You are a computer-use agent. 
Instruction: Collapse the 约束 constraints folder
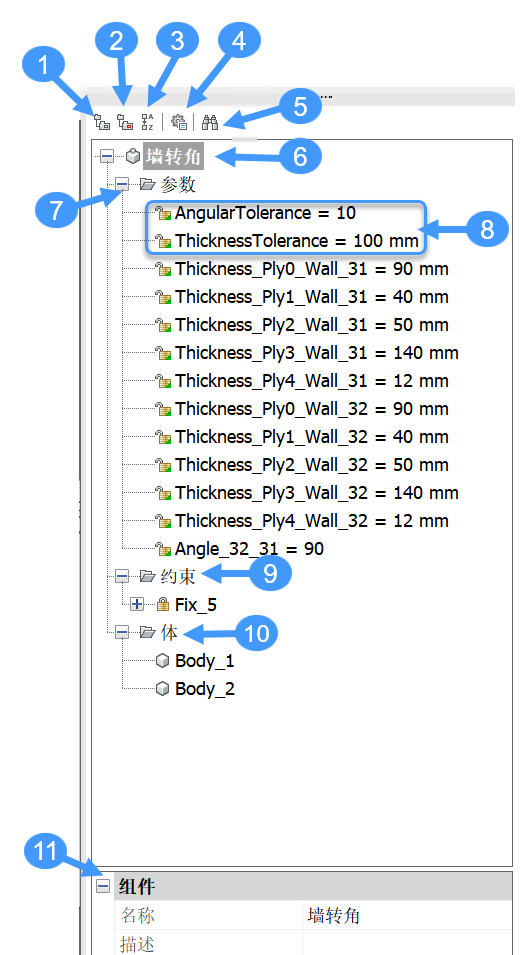click(x=122, y=576)
